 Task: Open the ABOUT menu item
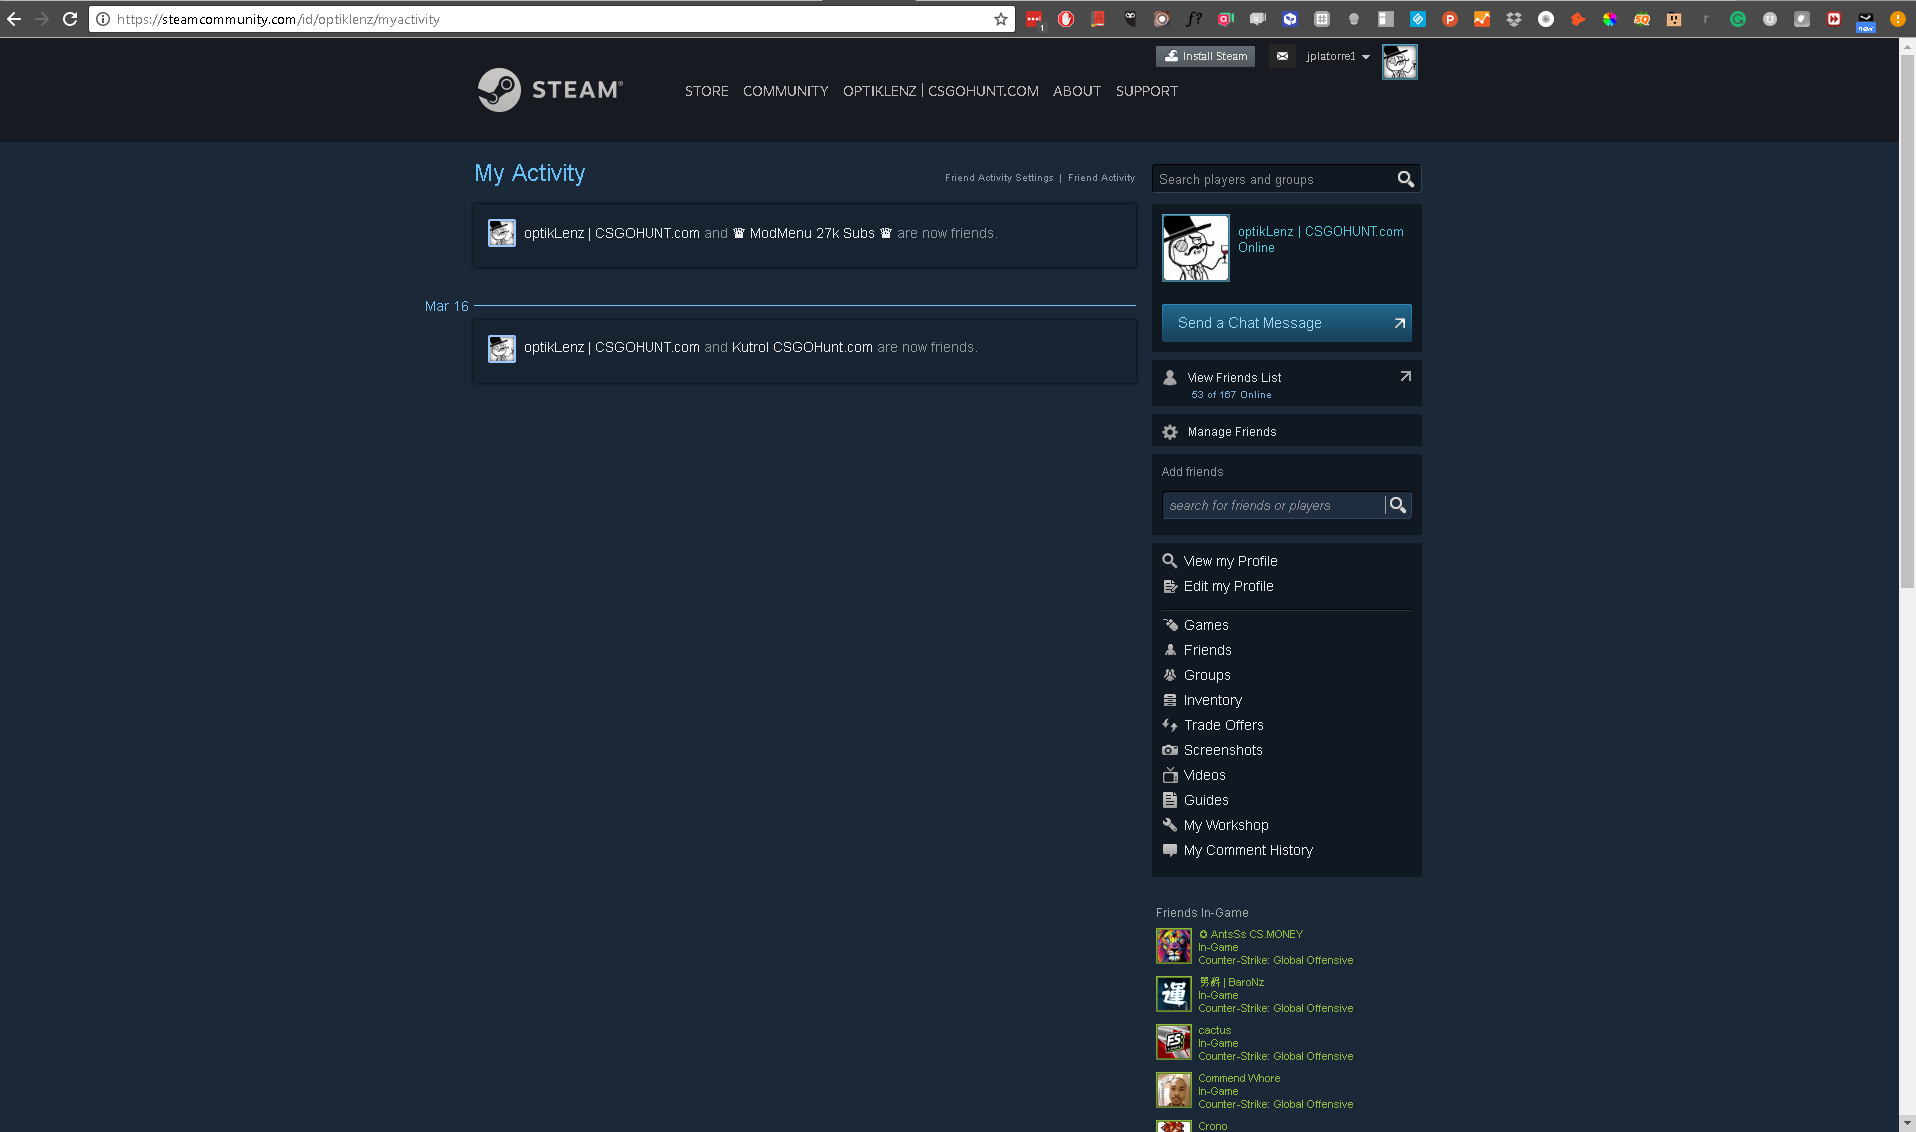pos(1077,91)
